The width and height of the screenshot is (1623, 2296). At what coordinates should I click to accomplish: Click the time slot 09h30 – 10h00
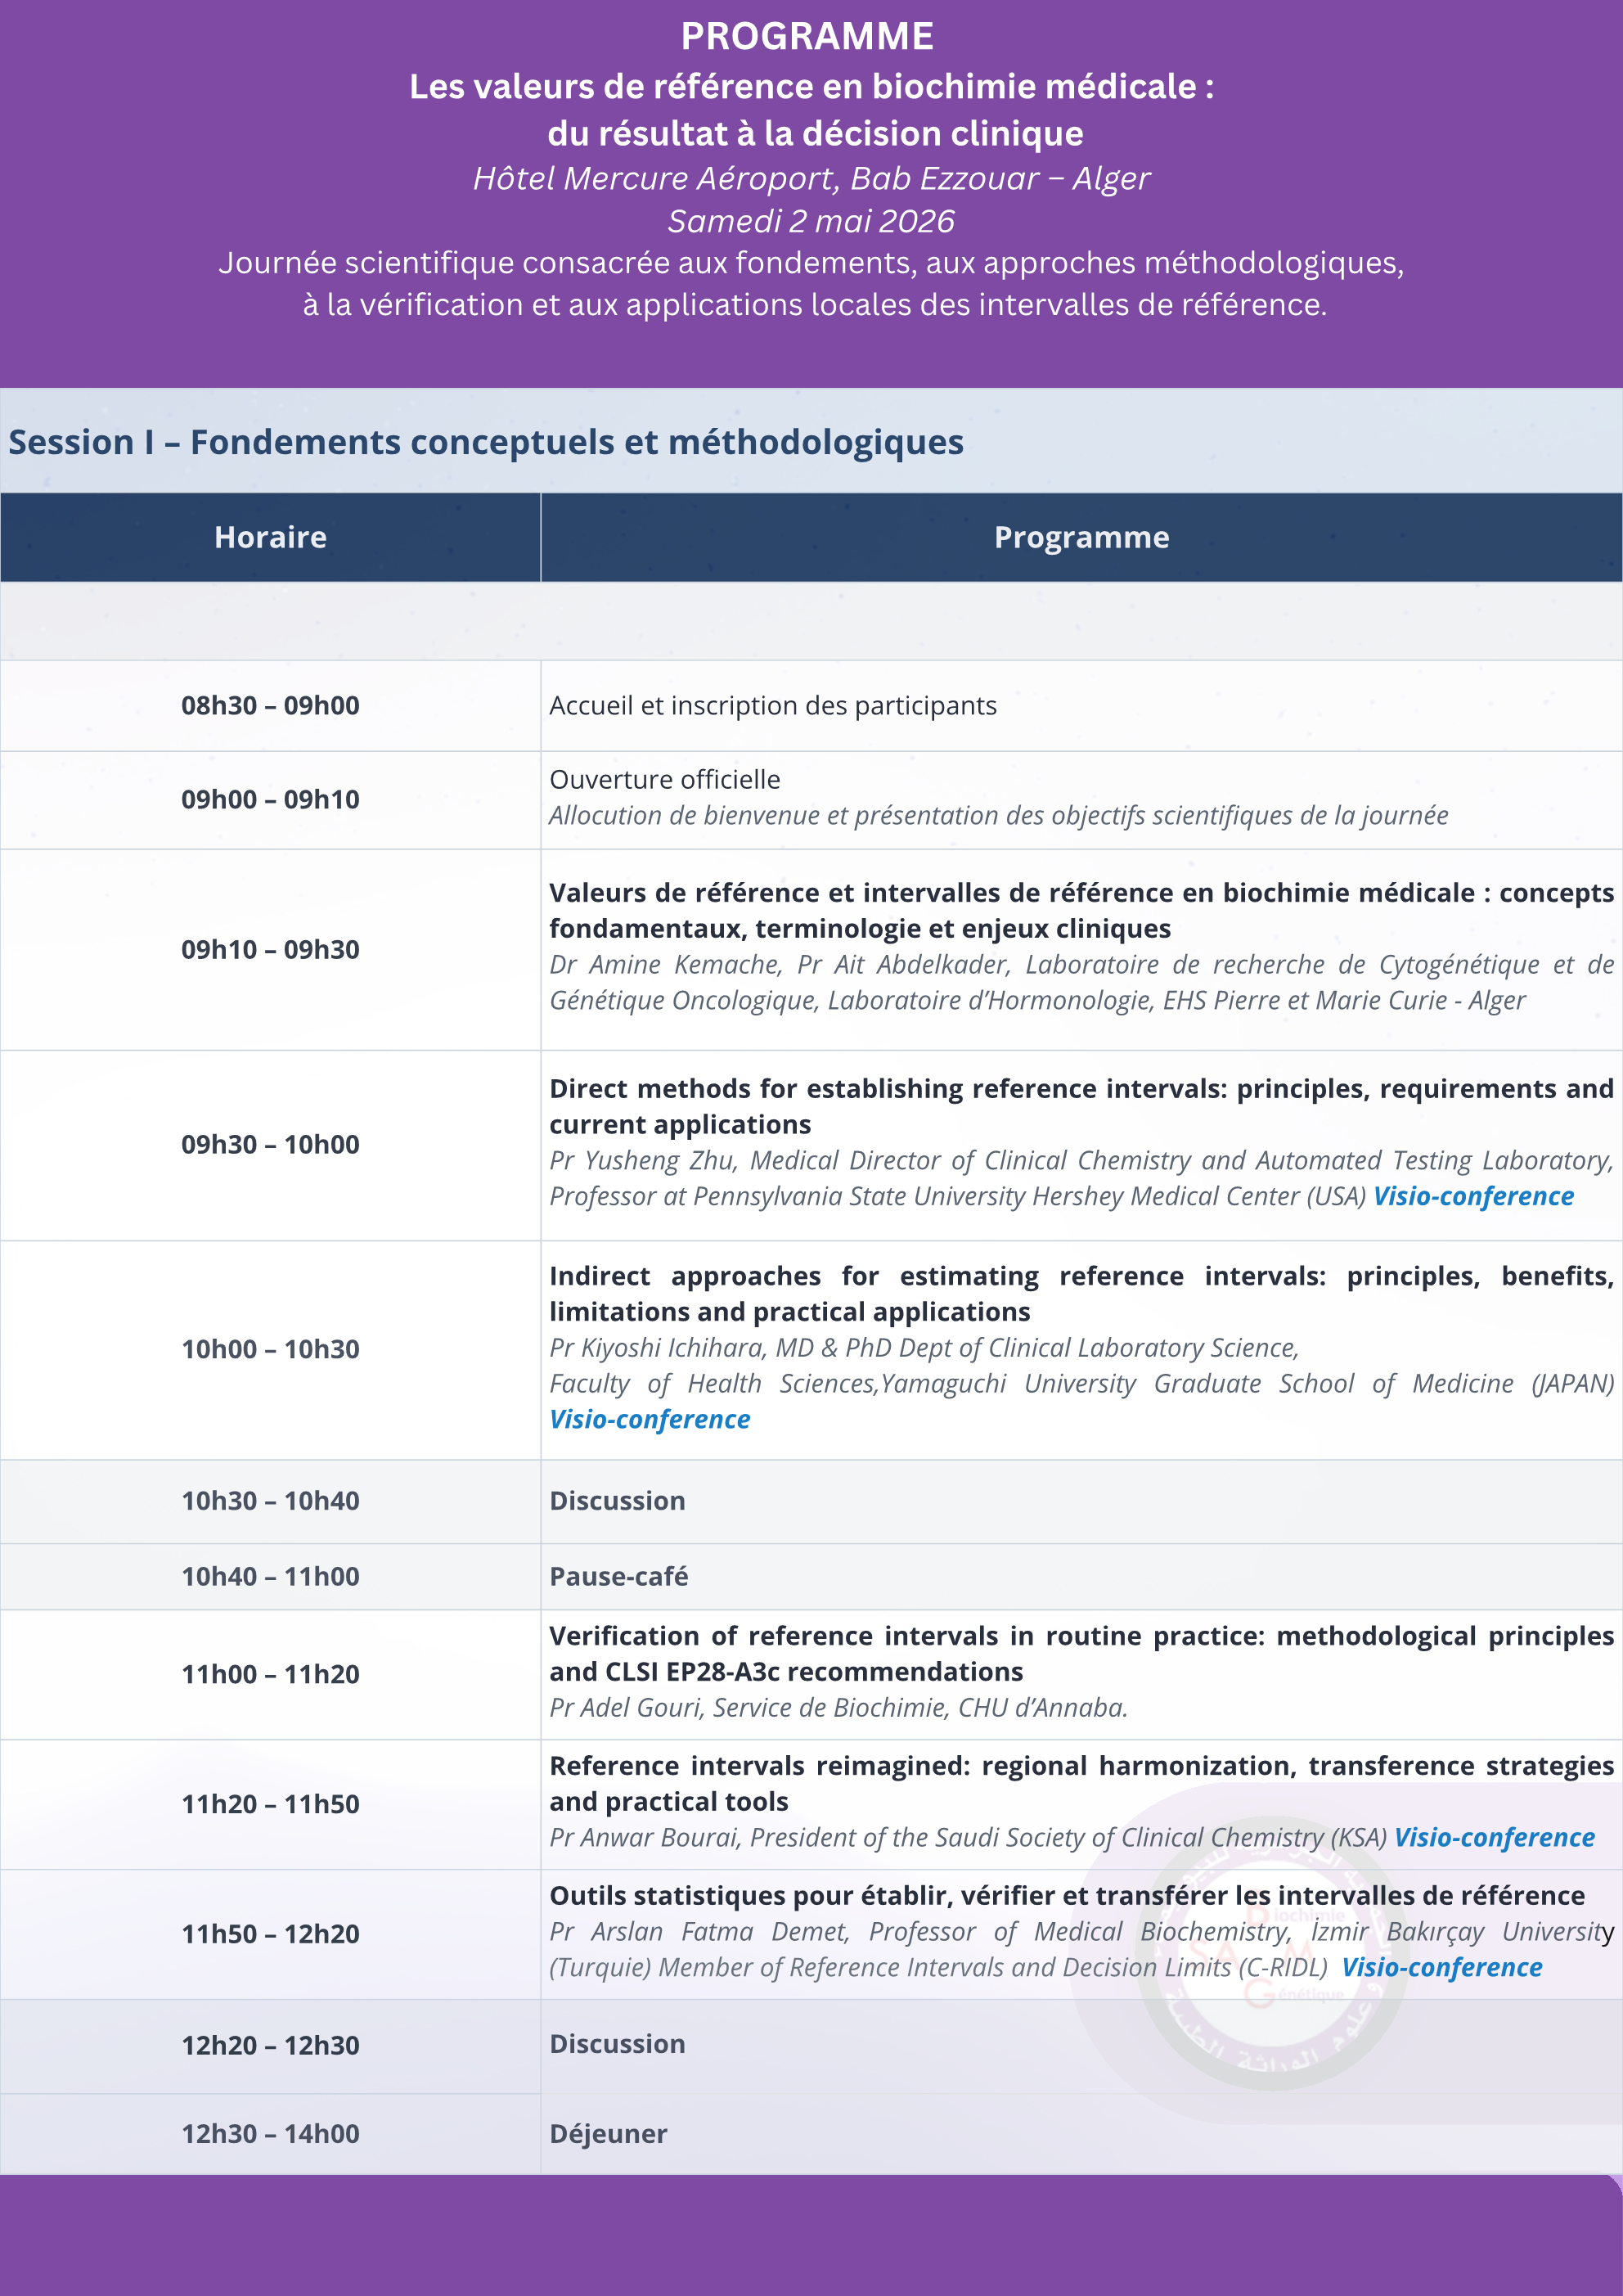(270, 1144)
